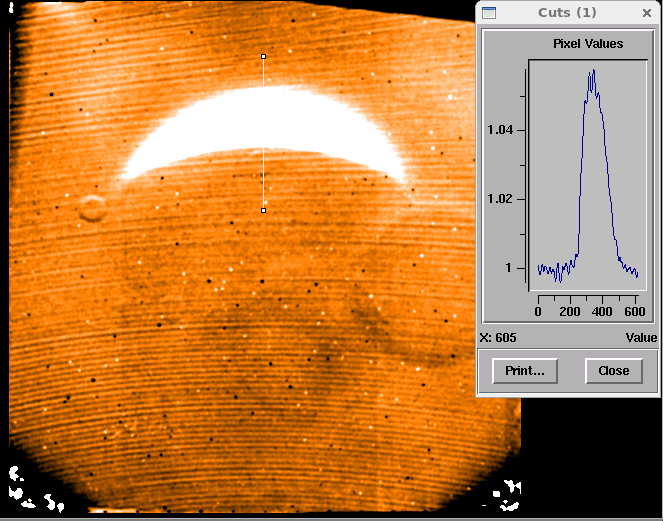The width and height of the screenshot is (663, 521).
Task: Click the Value label under the plot
Action: pos(641,338)
